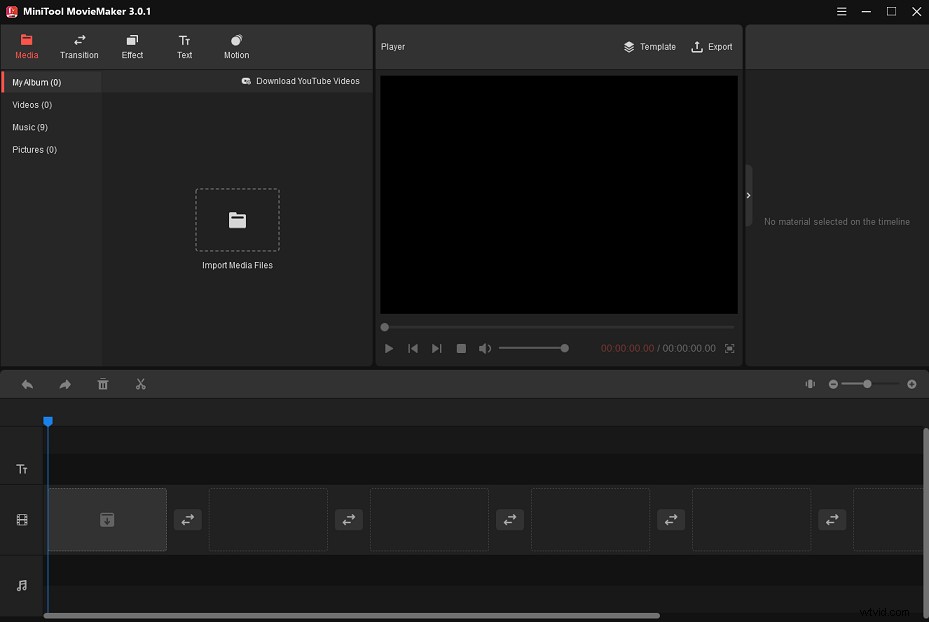Toggle the full-screen preview icon
Viewport: 929px width, 622px height.
coord(728,348)
